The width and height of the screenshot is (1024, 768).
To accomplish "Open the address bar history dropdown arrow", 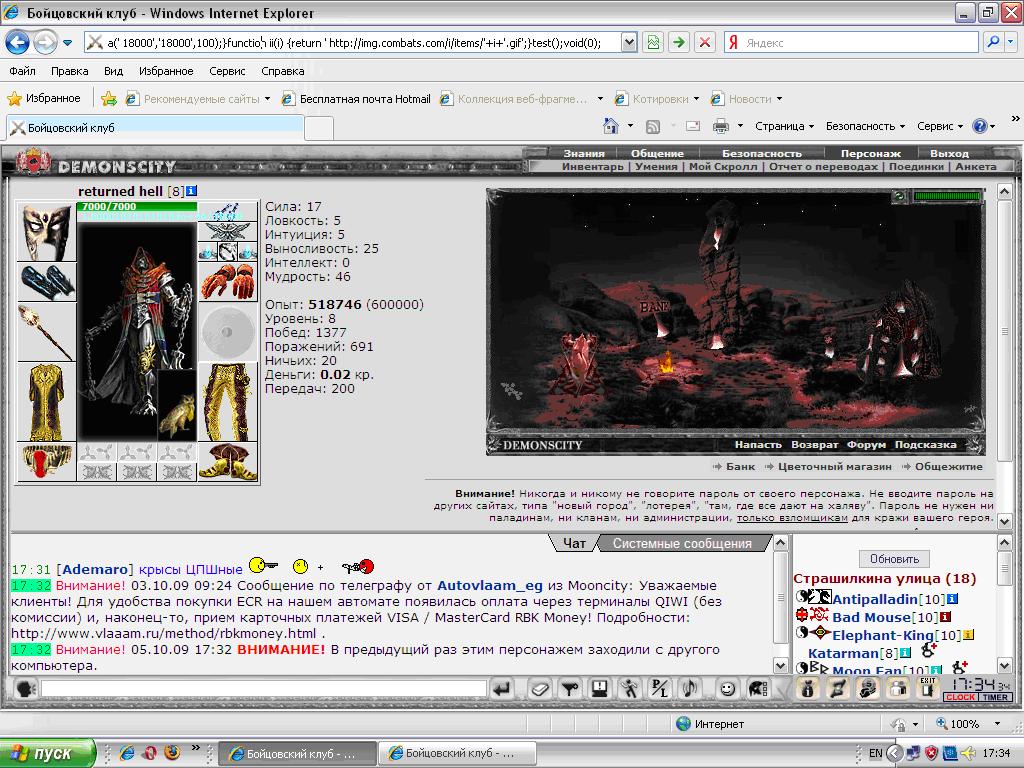I will point(628,42).
